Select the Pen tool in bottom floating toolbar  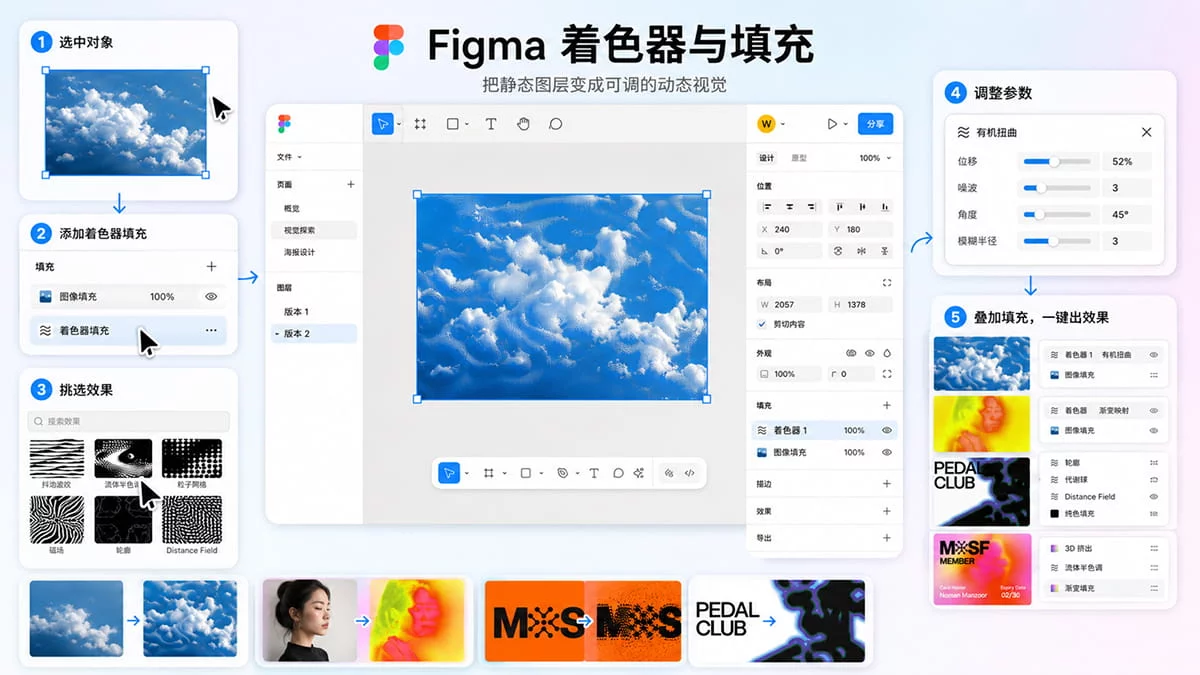click(562, 473)
